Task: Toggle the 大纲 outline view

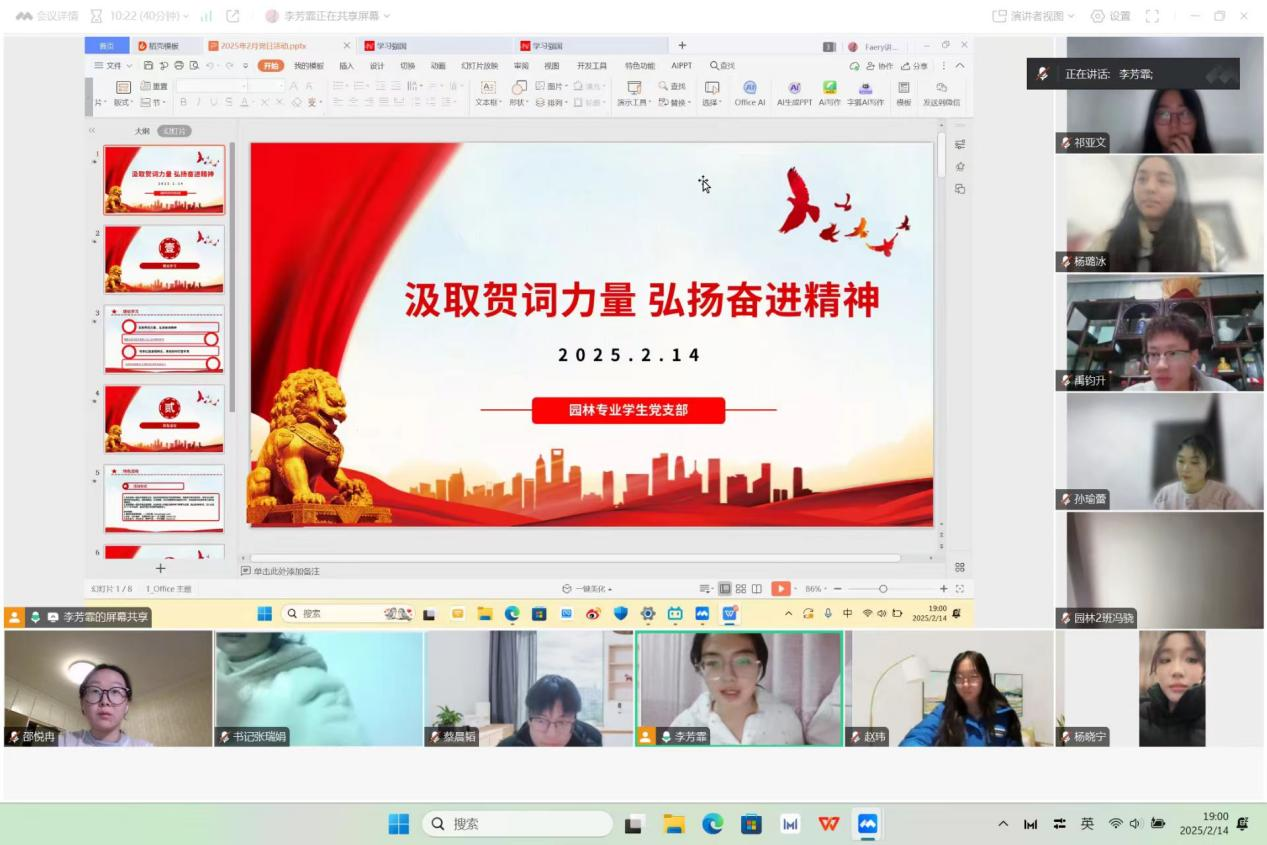Action: [x=142, y=131]
